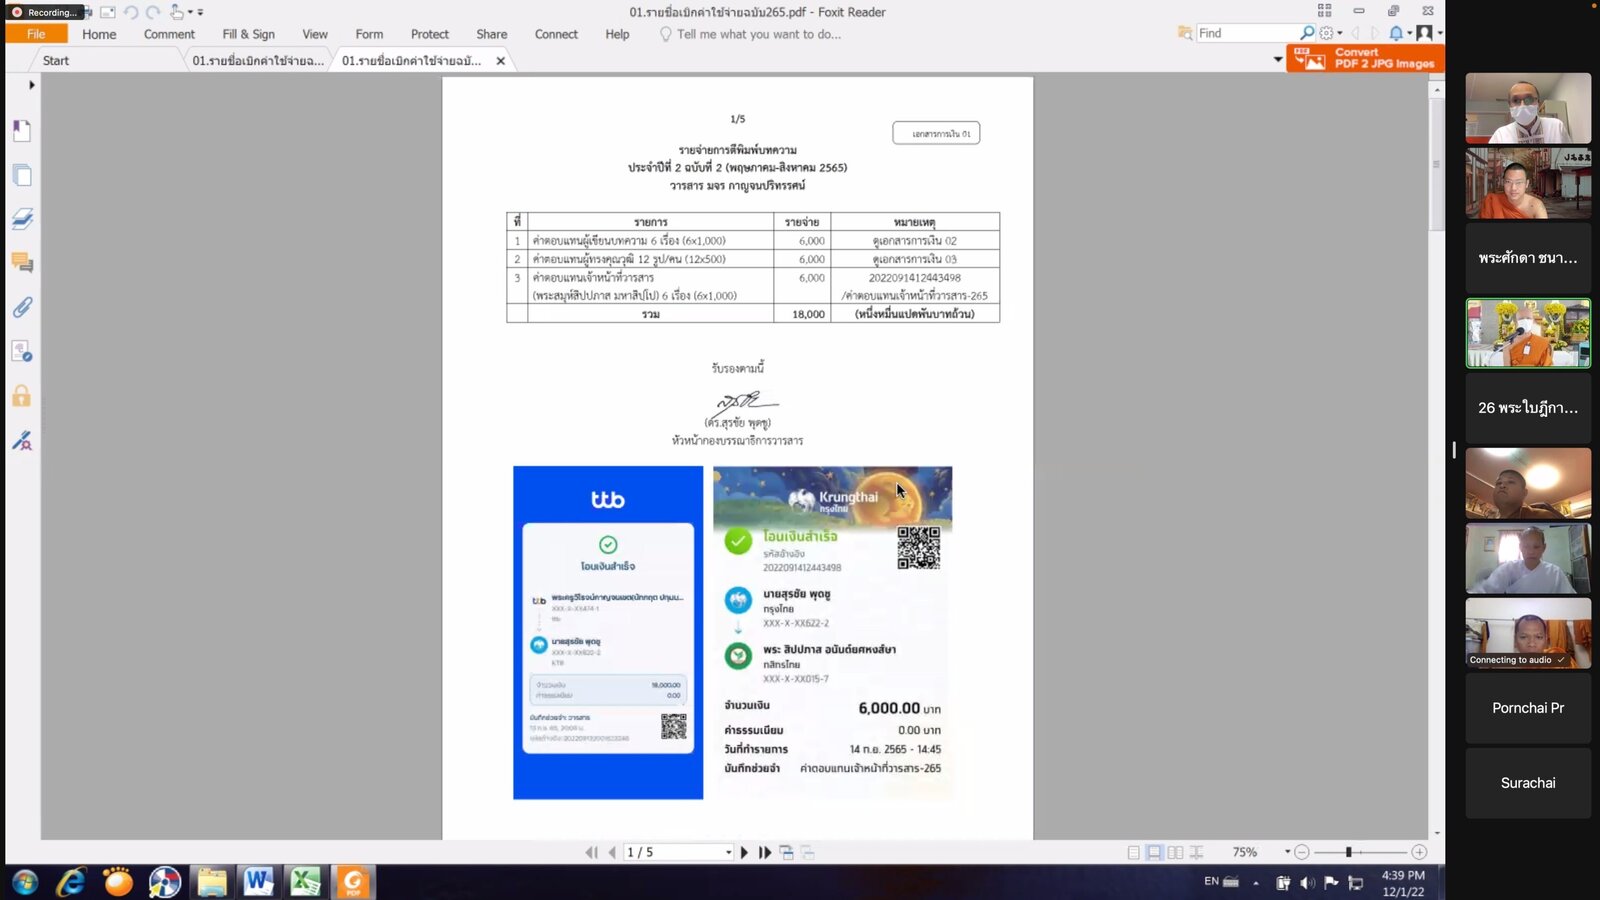Enable continuous facing view mode
The image size is (1600, 900).
(x=1196, y=852)
